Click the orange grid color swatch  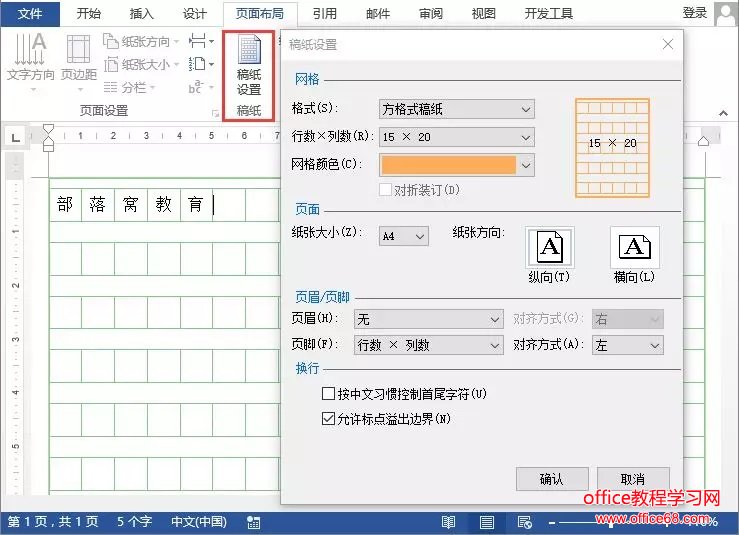click(449, 165)
